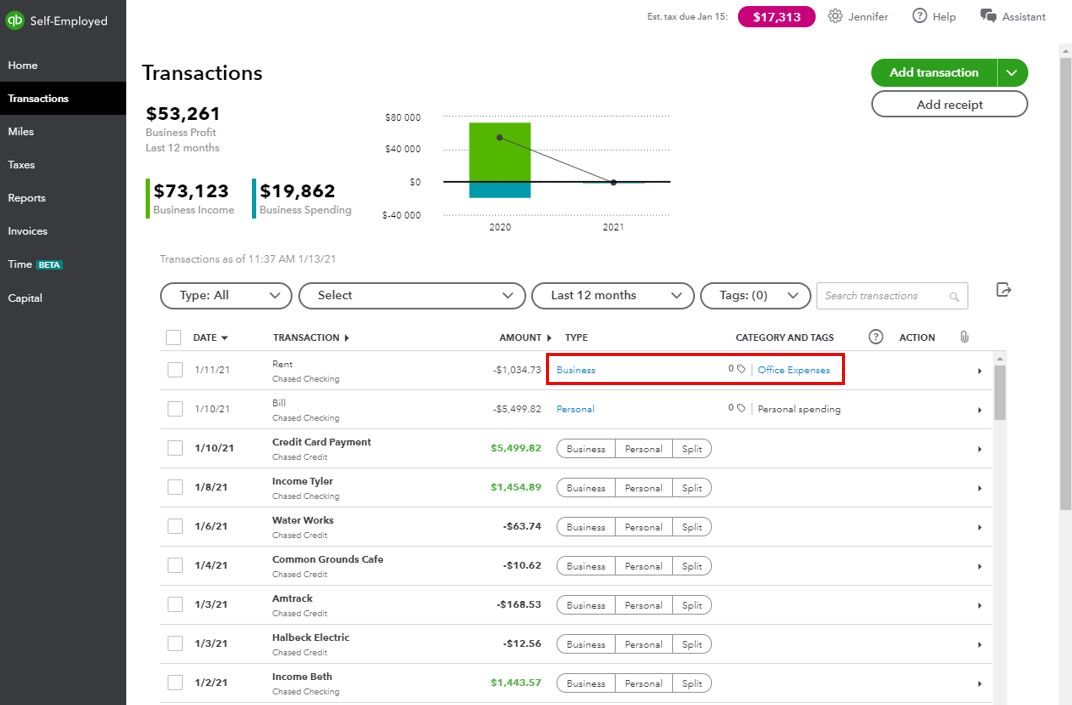Click Amount column header arrow

click(548, 338)
